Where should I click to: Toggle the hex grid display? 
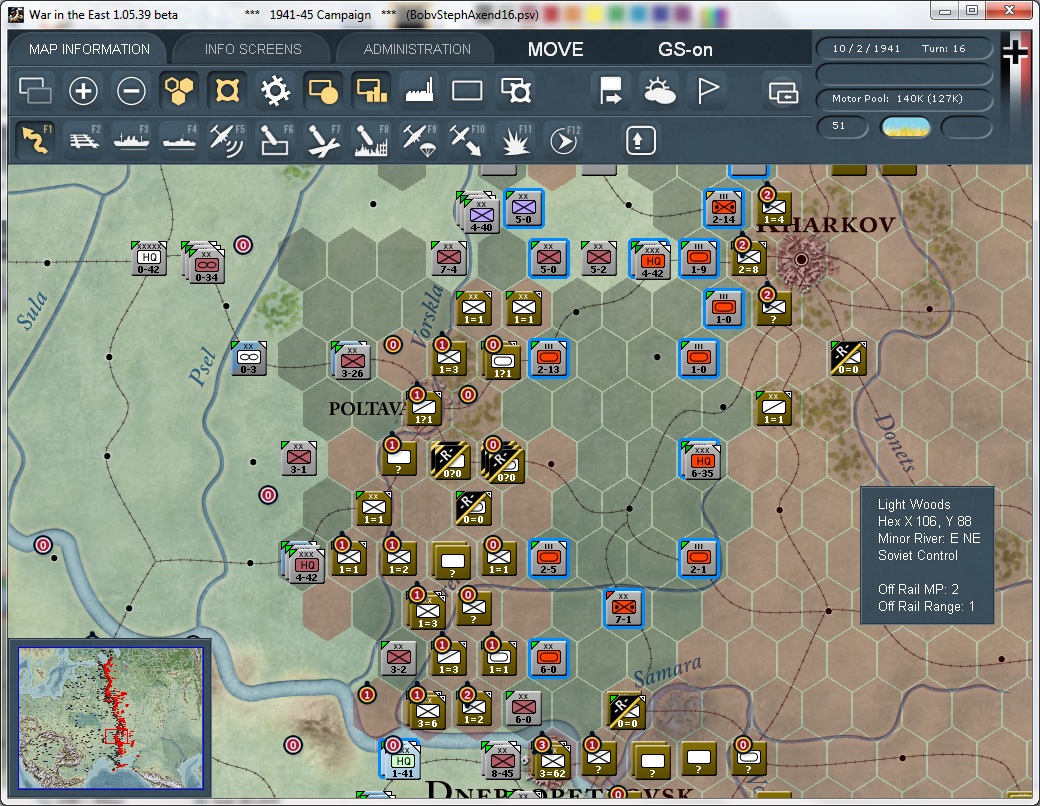pos(179,91)
